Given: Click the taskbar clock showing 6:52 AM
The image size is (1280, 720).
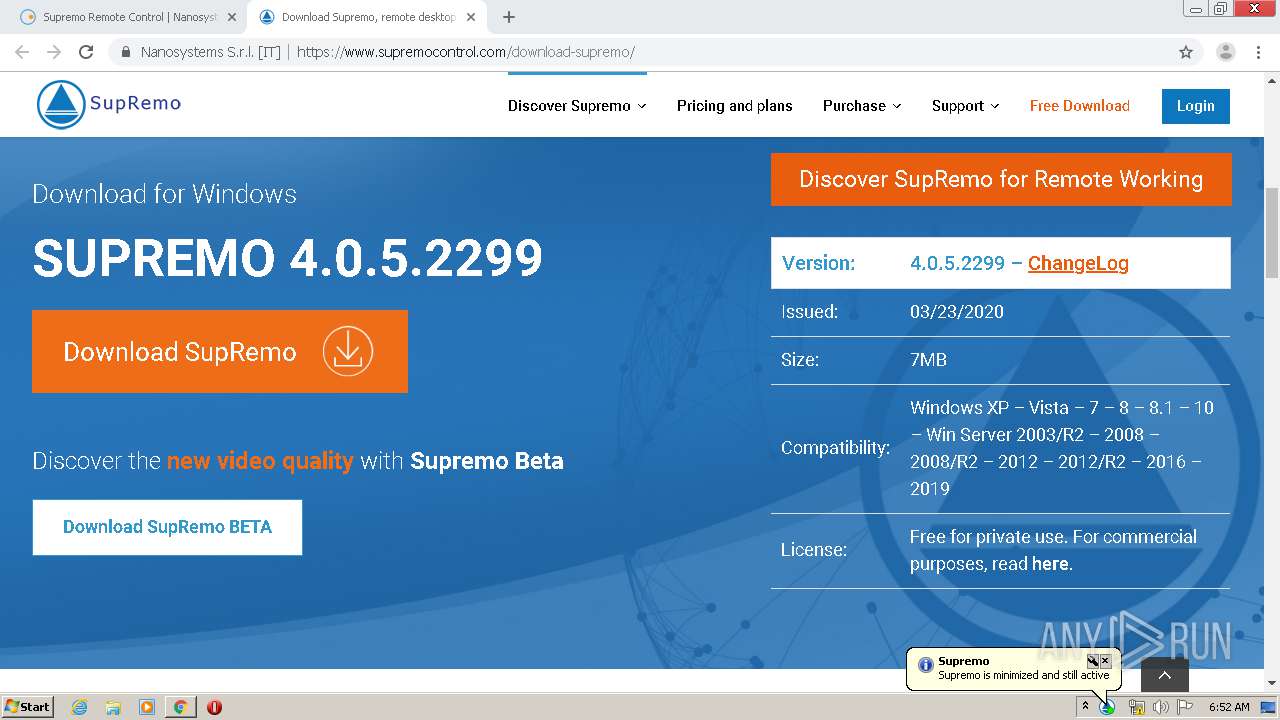Looking at the screenshot, I should click(x=1229, y=707).
